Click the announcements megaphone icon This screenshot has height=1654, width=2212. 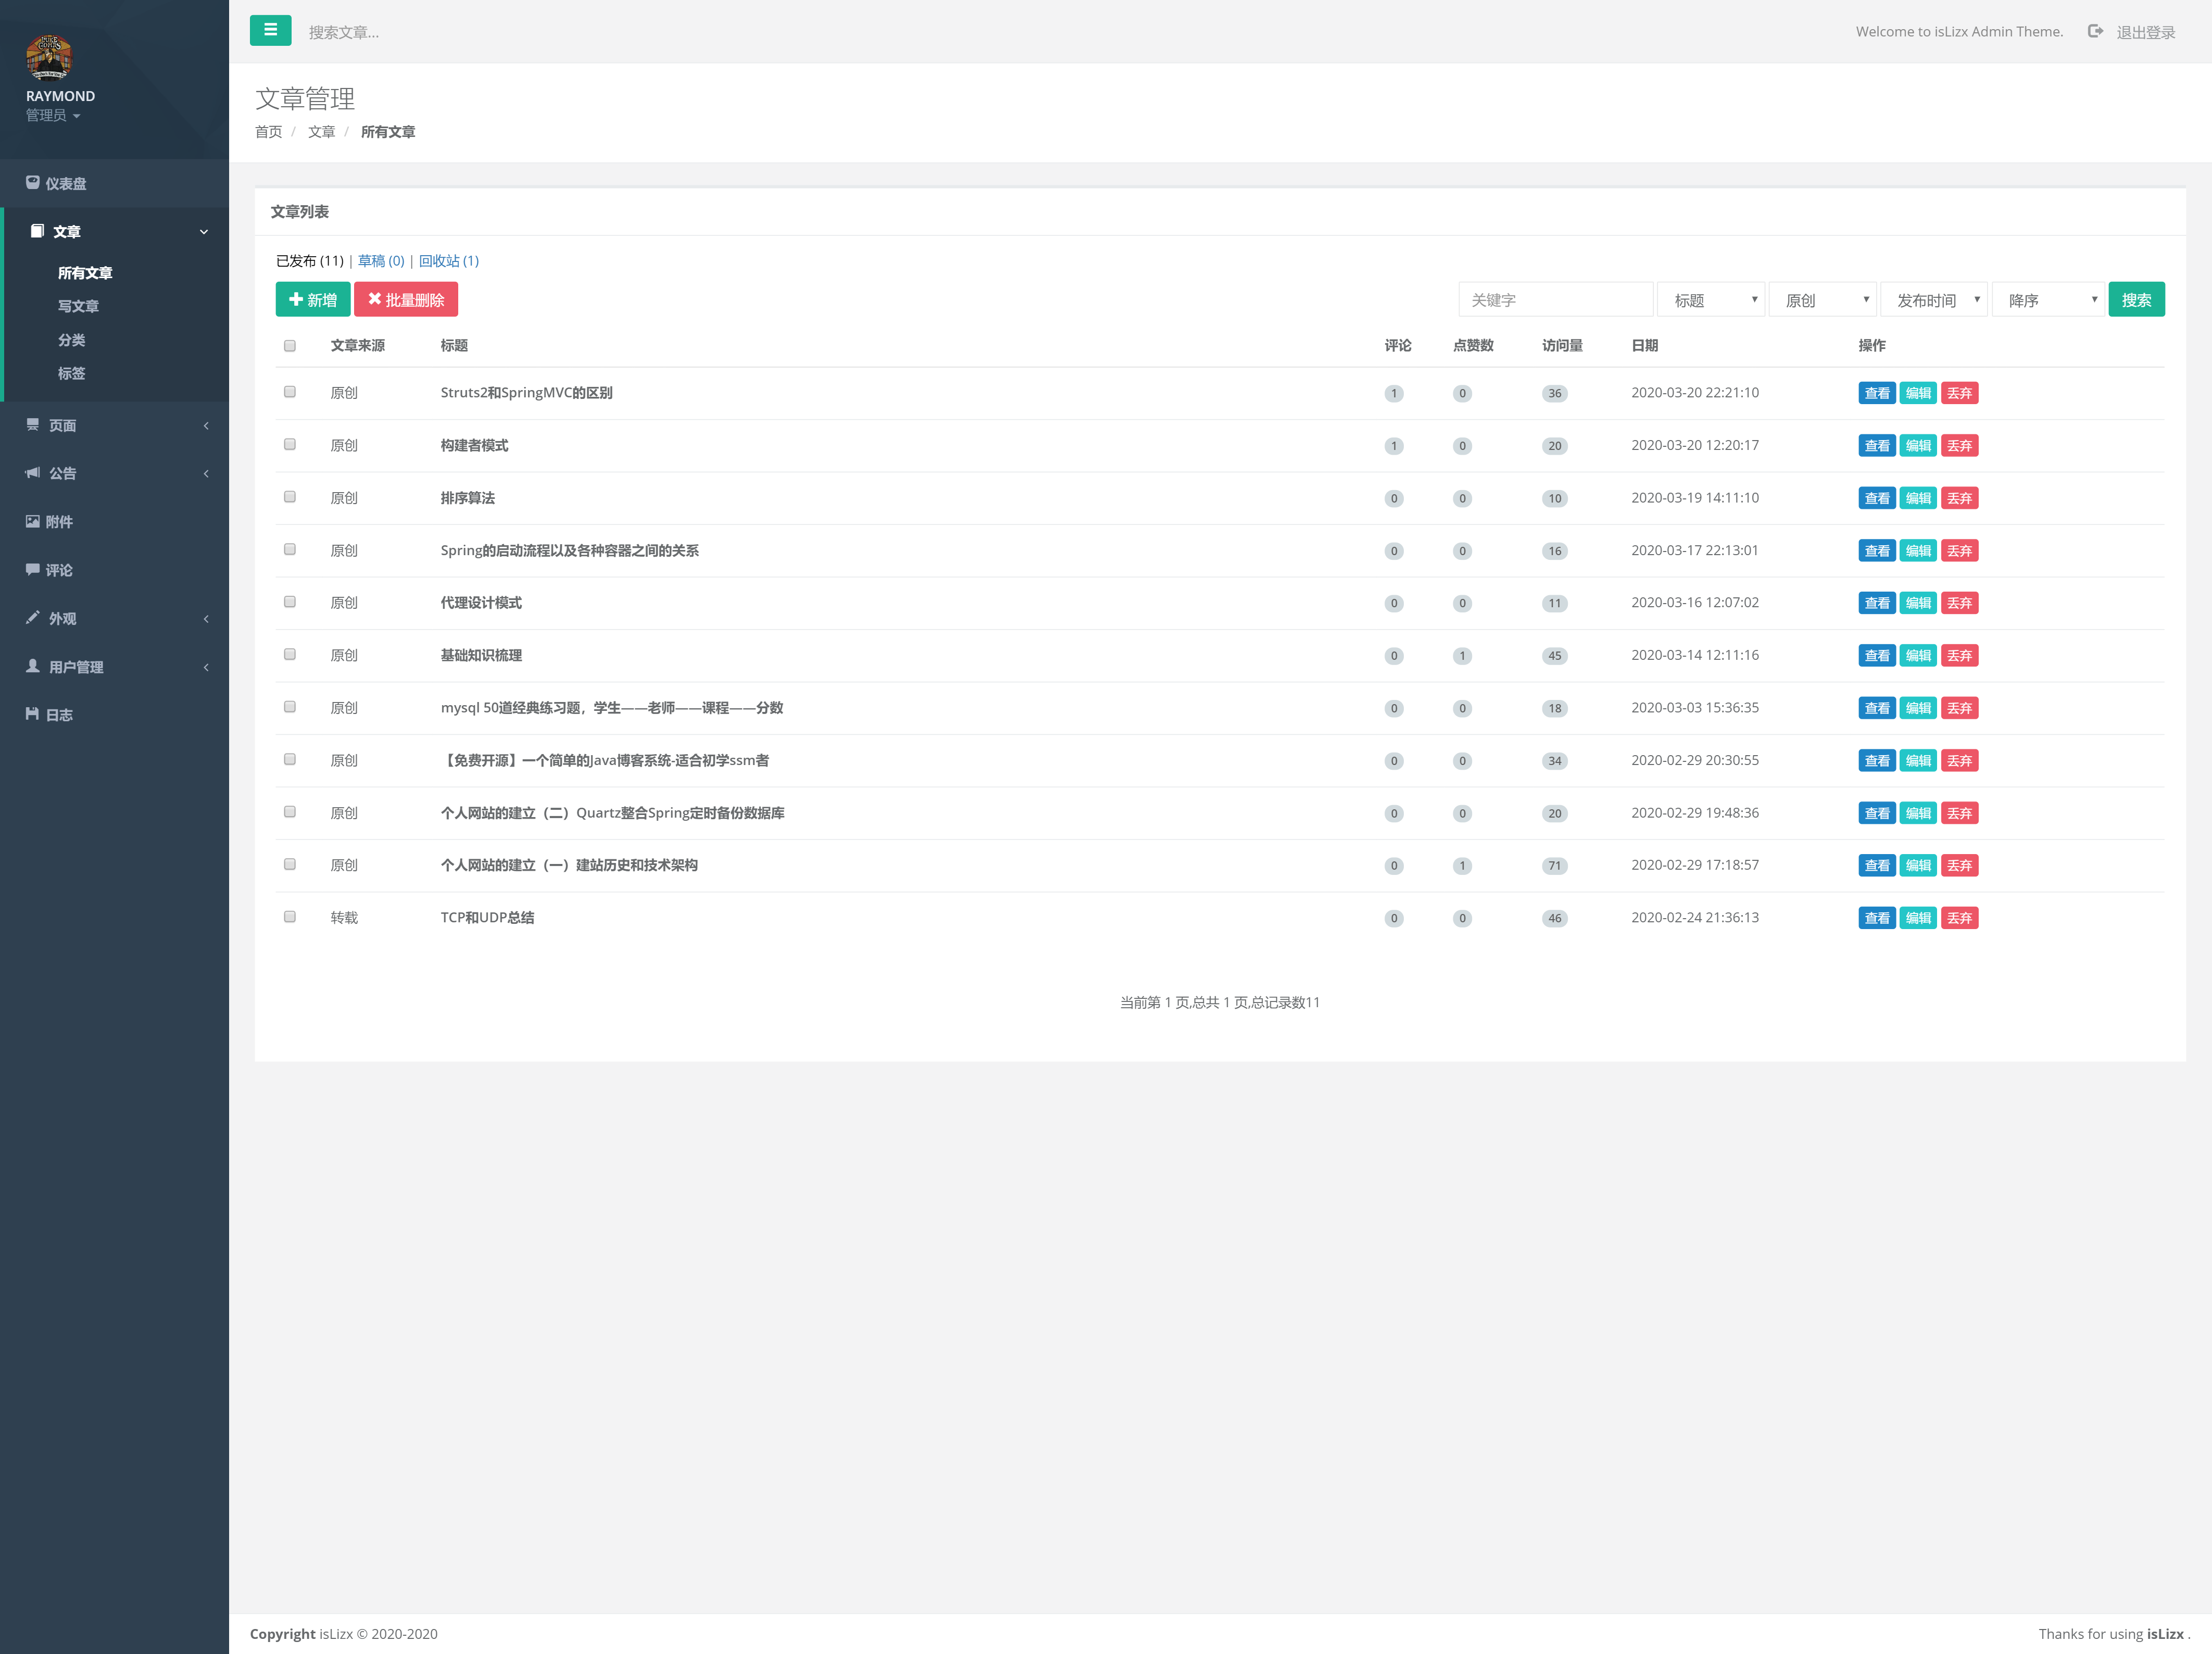(x=33, y=473)
